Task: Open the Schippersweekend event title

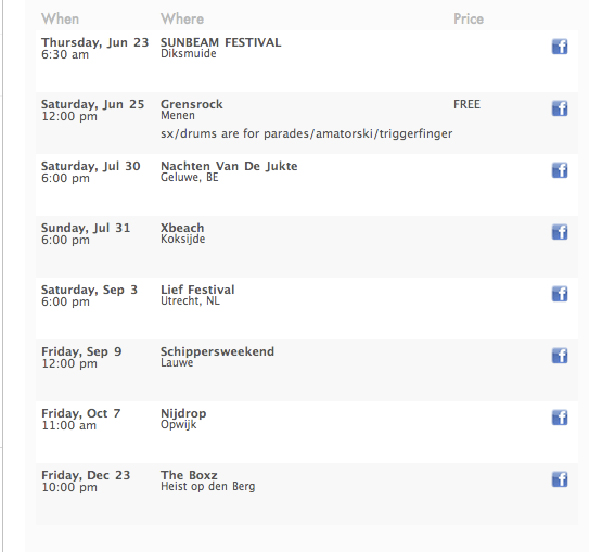Action: click(x=217, y=351)
